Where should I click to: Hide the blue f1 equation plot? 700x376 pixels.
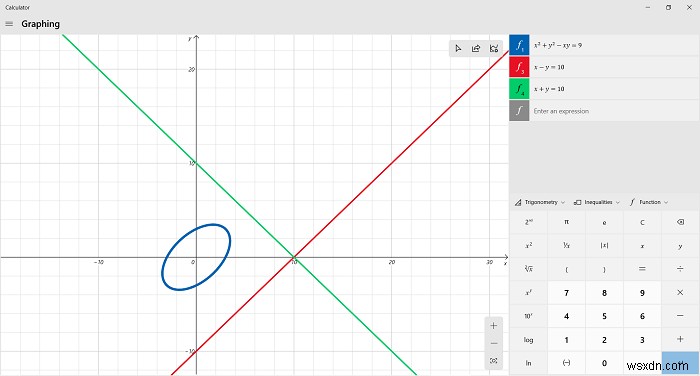coord(519,45)
